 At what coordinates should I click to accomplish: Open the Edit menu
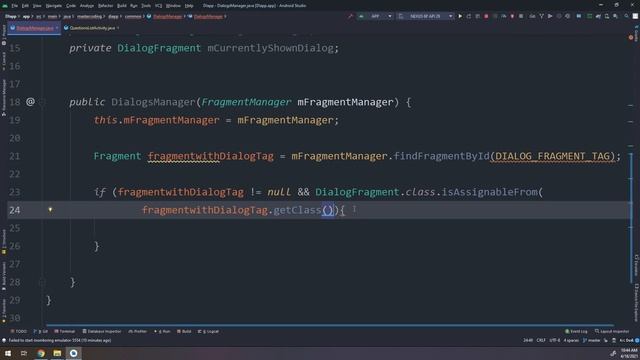click(x=25, y=6)
